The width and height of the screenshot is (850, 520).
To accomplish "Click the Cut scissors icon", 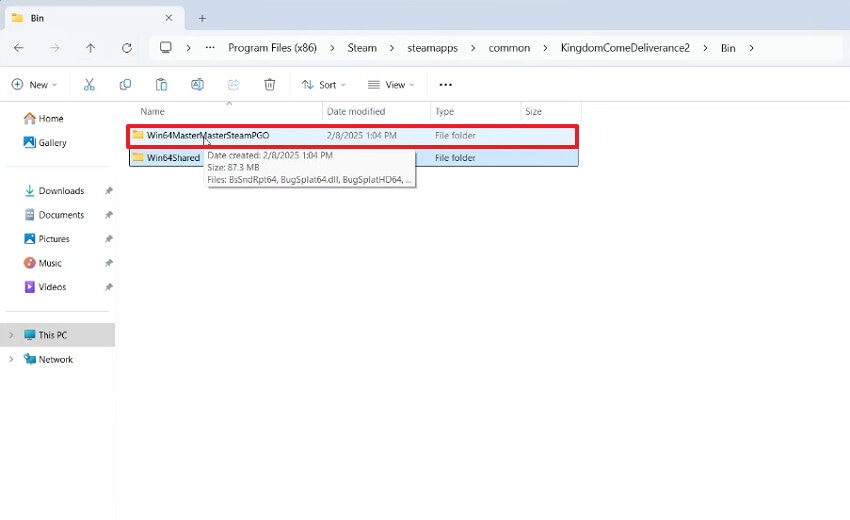I will click(89, 85).
